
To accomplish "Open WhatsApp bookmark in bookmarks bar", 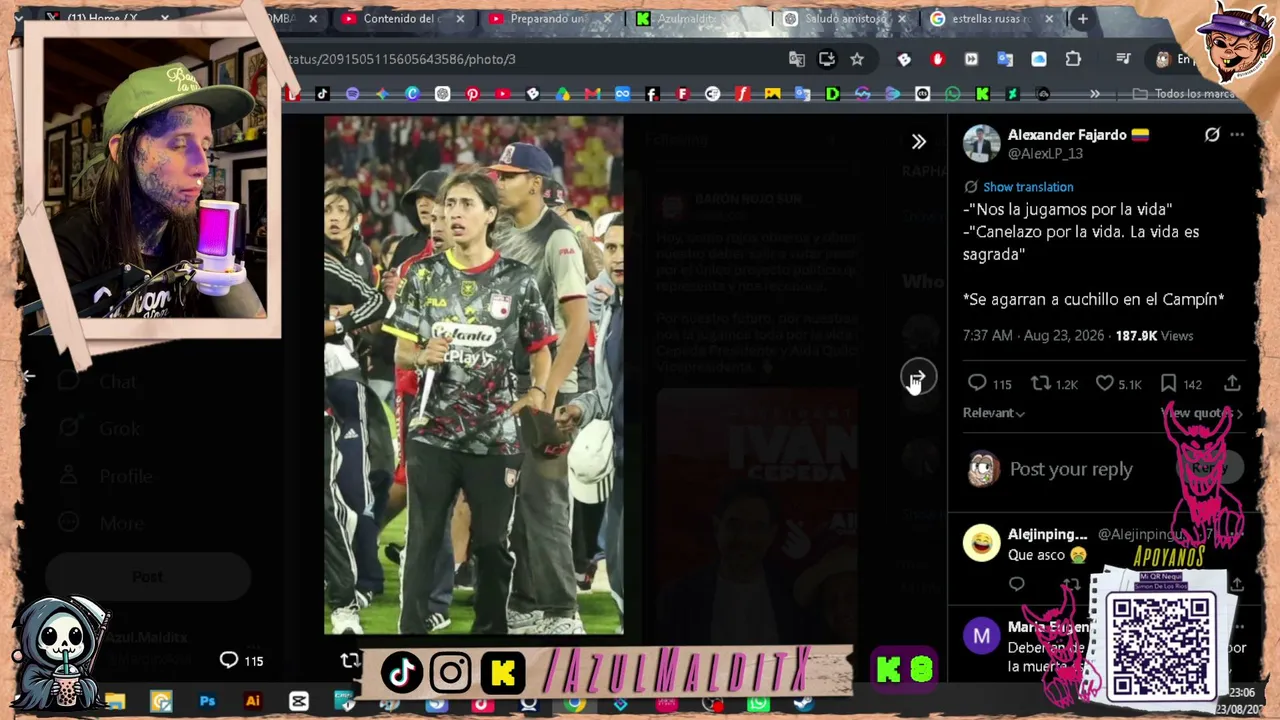I will tap(952, 94).
